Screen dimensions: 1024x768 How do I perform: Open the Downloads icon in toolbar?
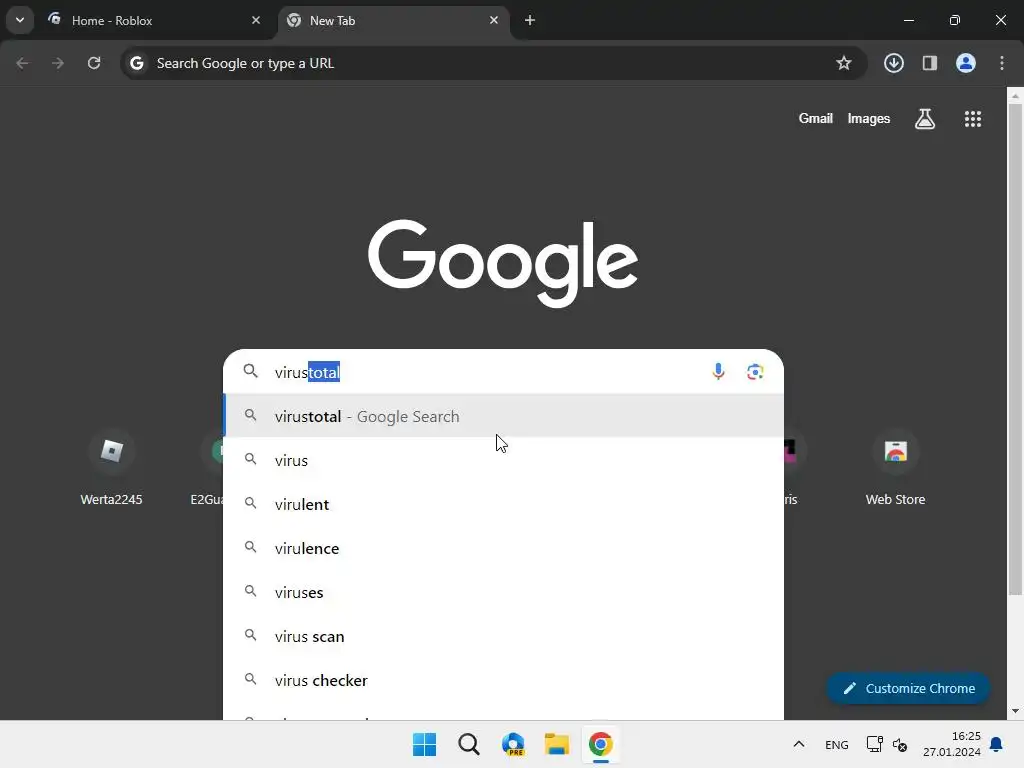coord(894,63)
